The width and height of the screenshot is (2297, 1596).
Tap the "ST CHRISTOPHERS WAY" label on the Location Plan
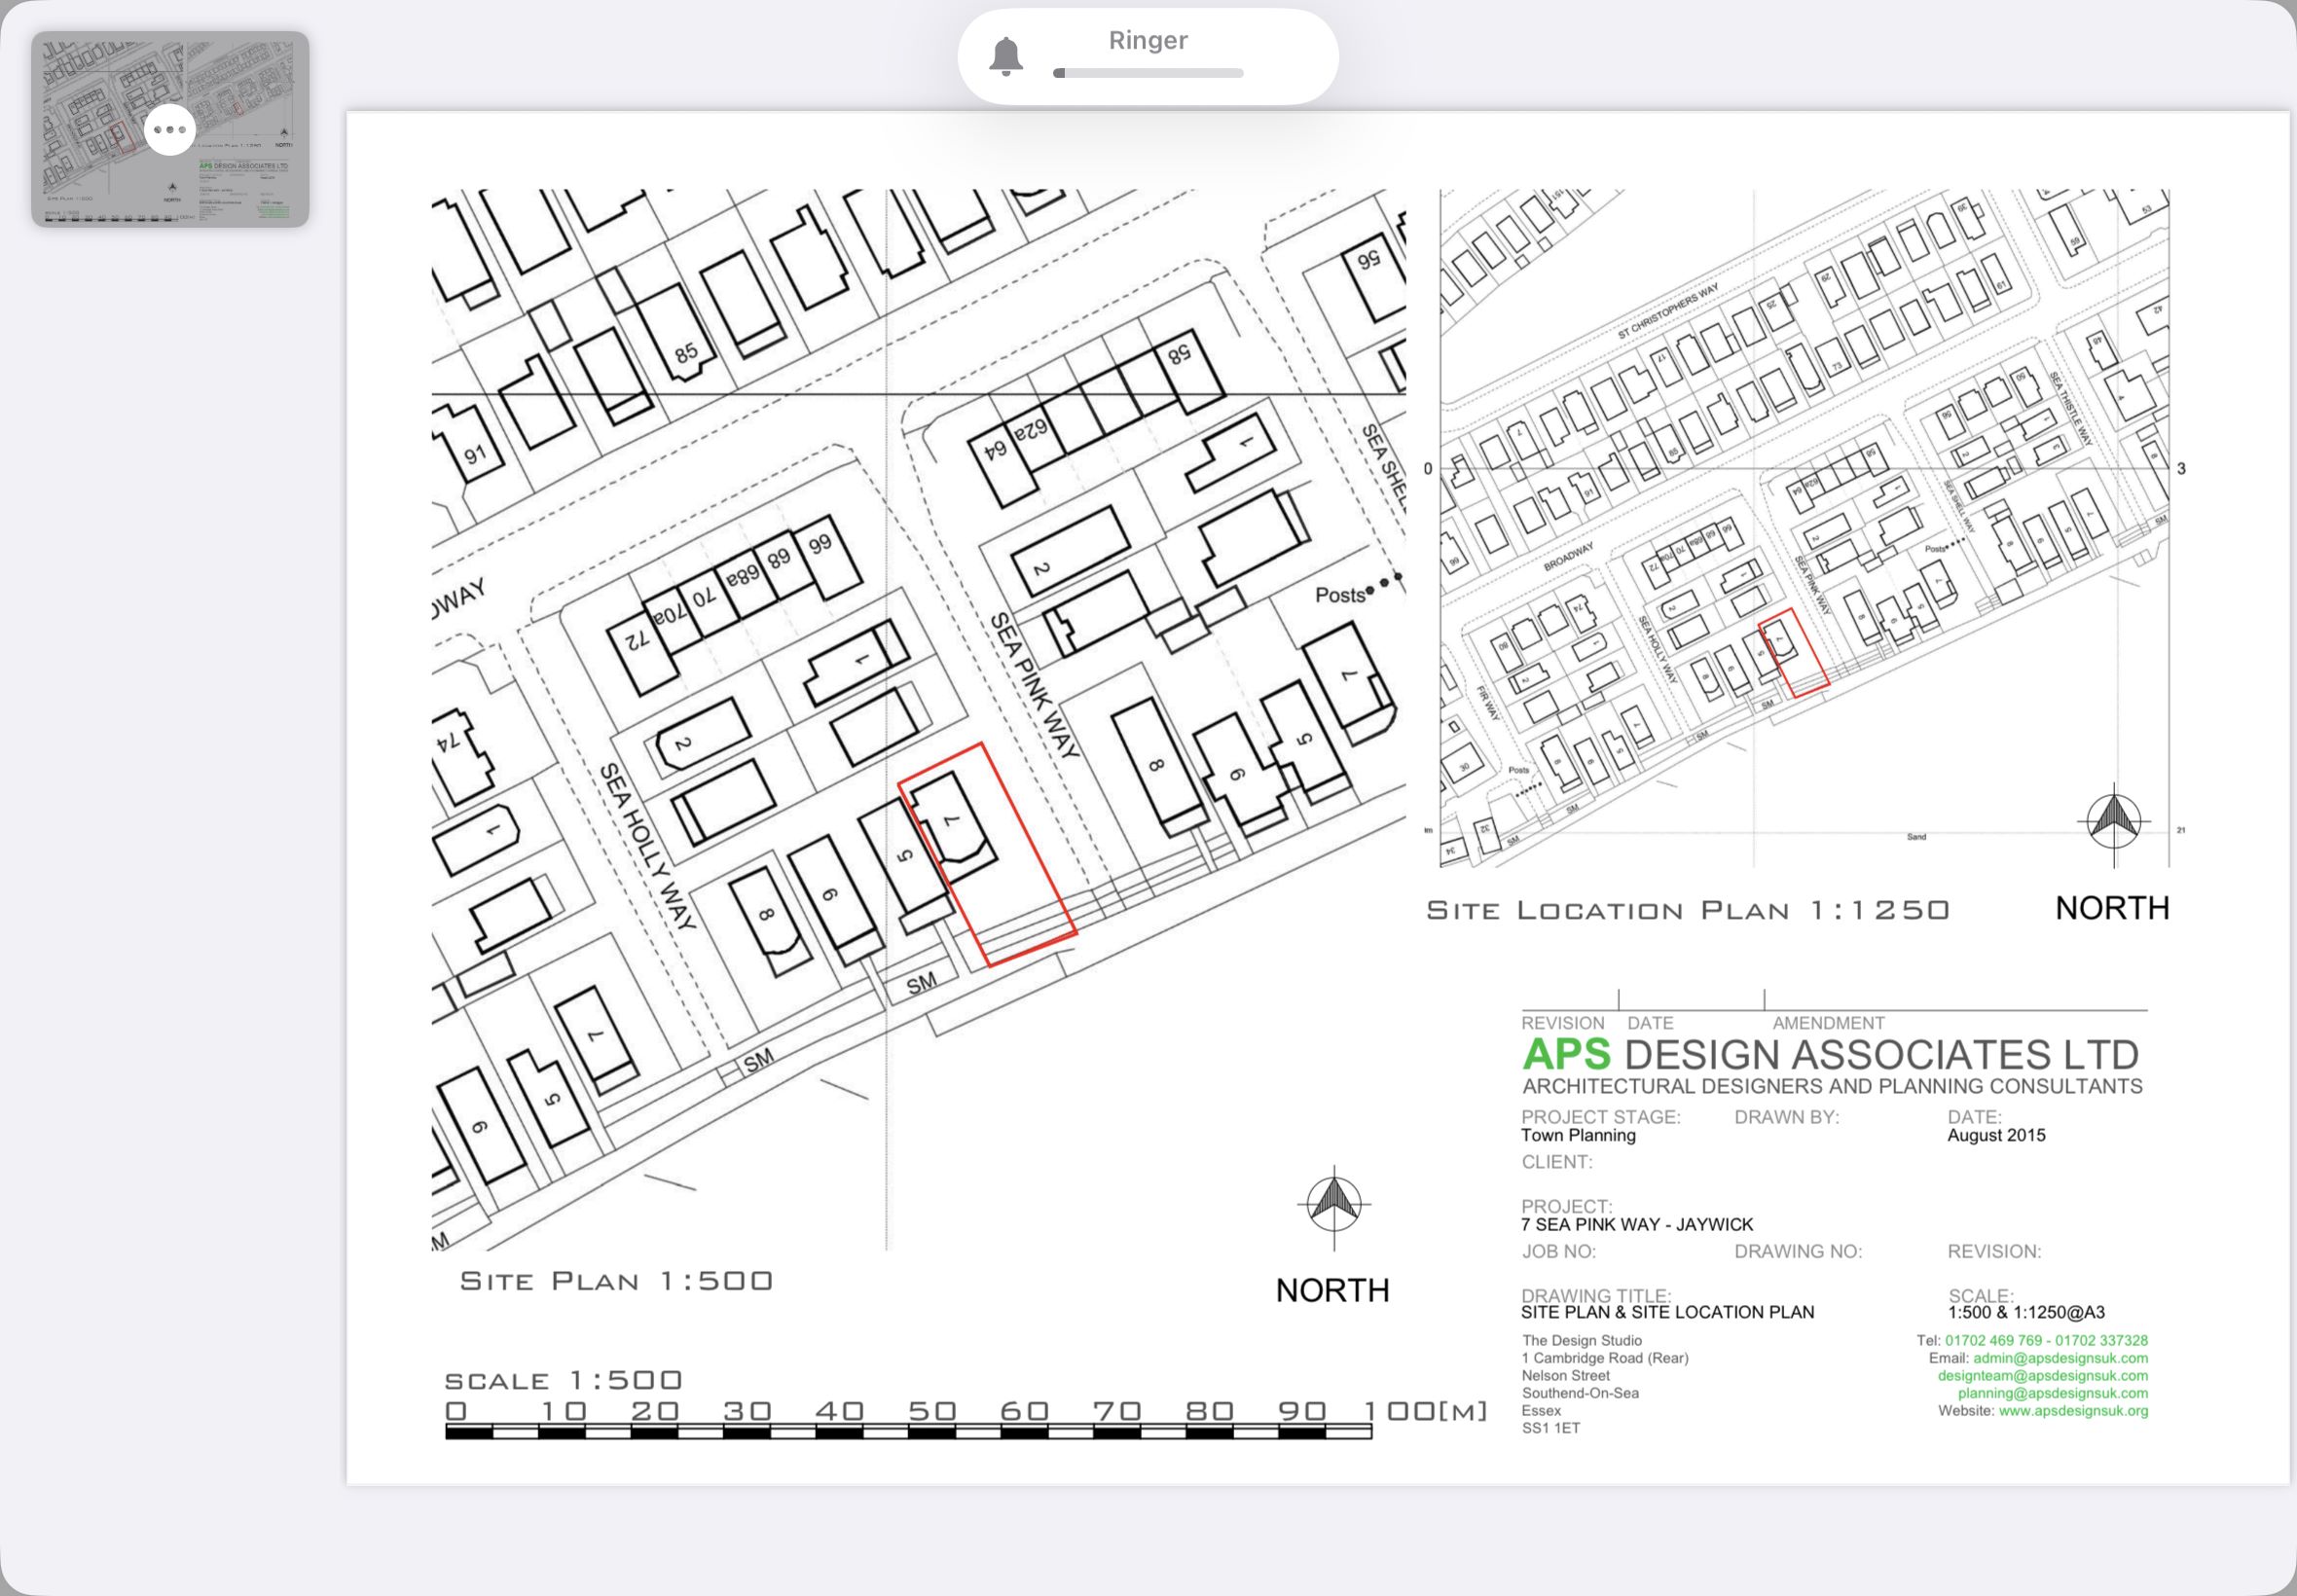pyautogui.click(x=1669, y=311)
